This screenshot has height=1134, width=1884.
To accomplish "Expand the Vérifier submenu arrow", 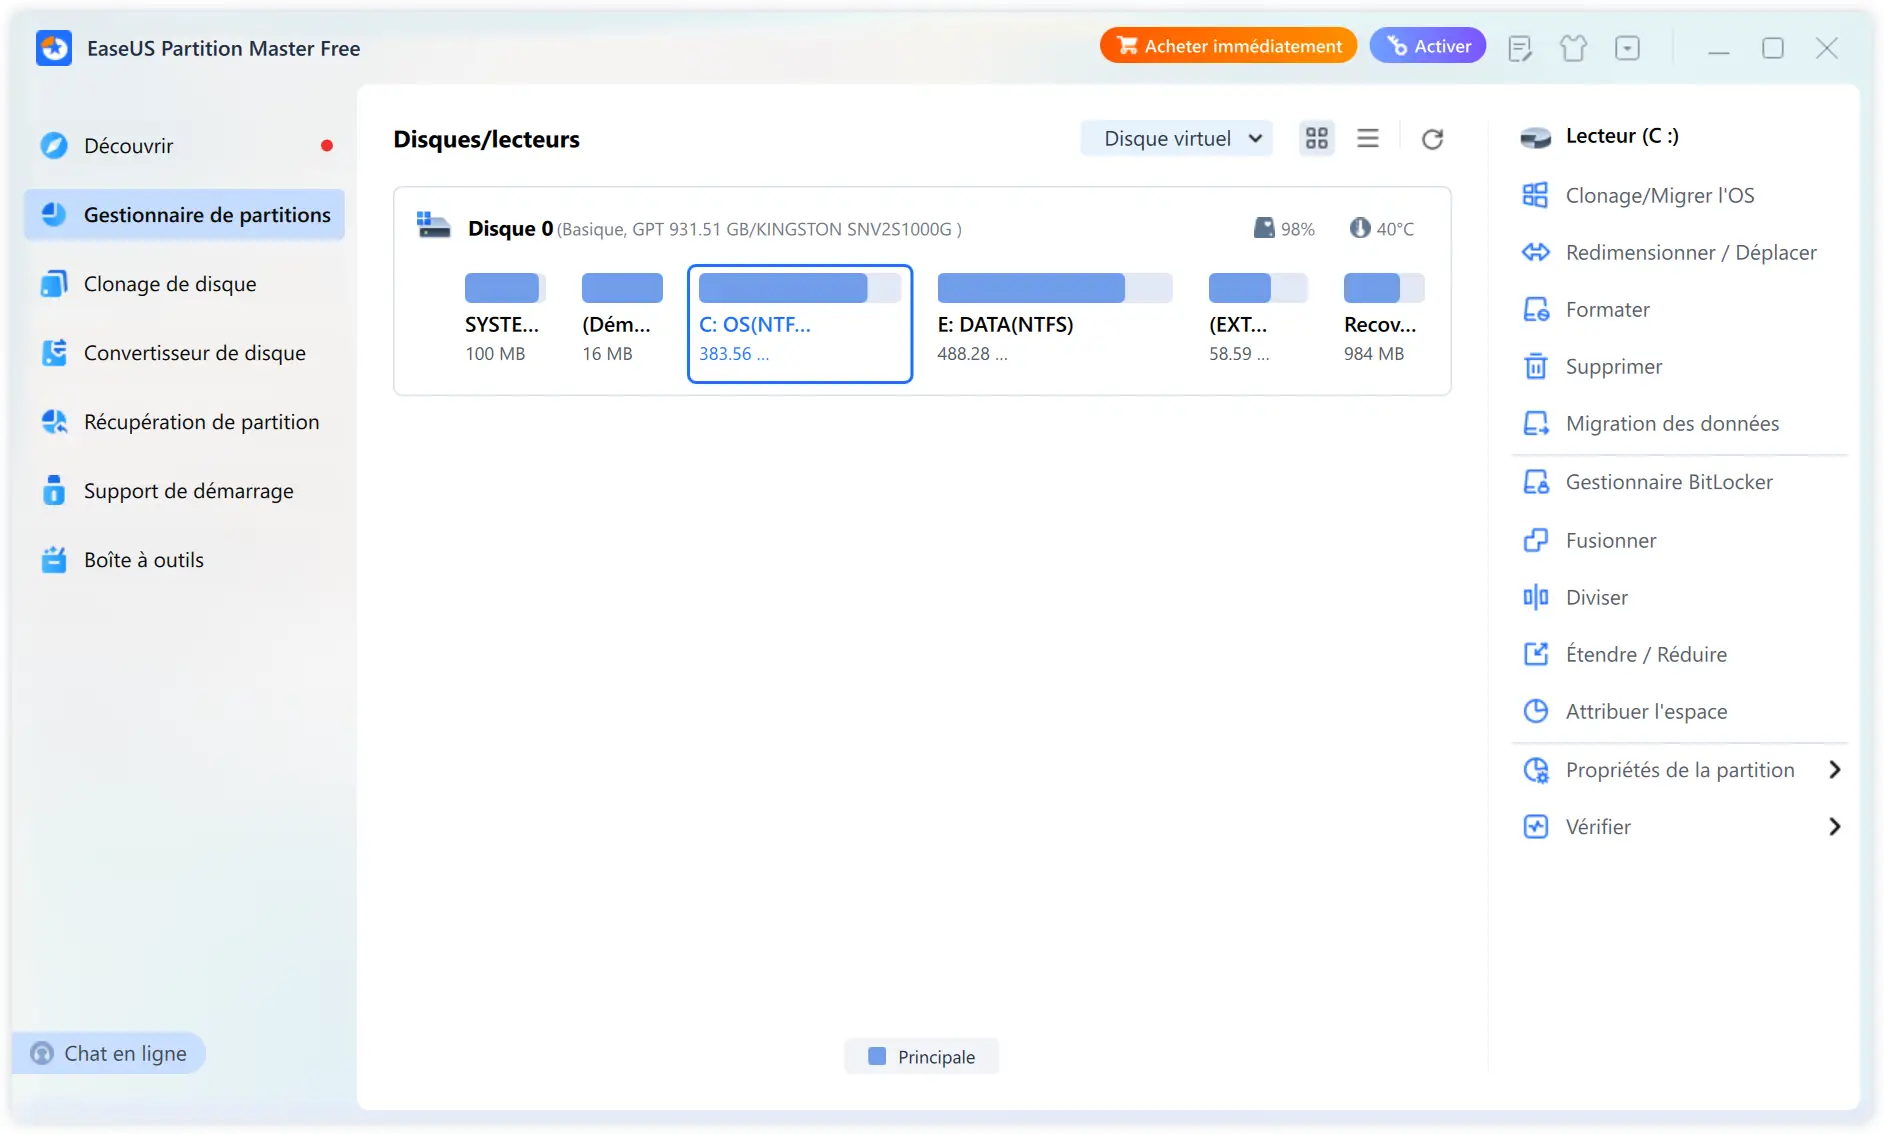I will click(x=1835, y=827).
